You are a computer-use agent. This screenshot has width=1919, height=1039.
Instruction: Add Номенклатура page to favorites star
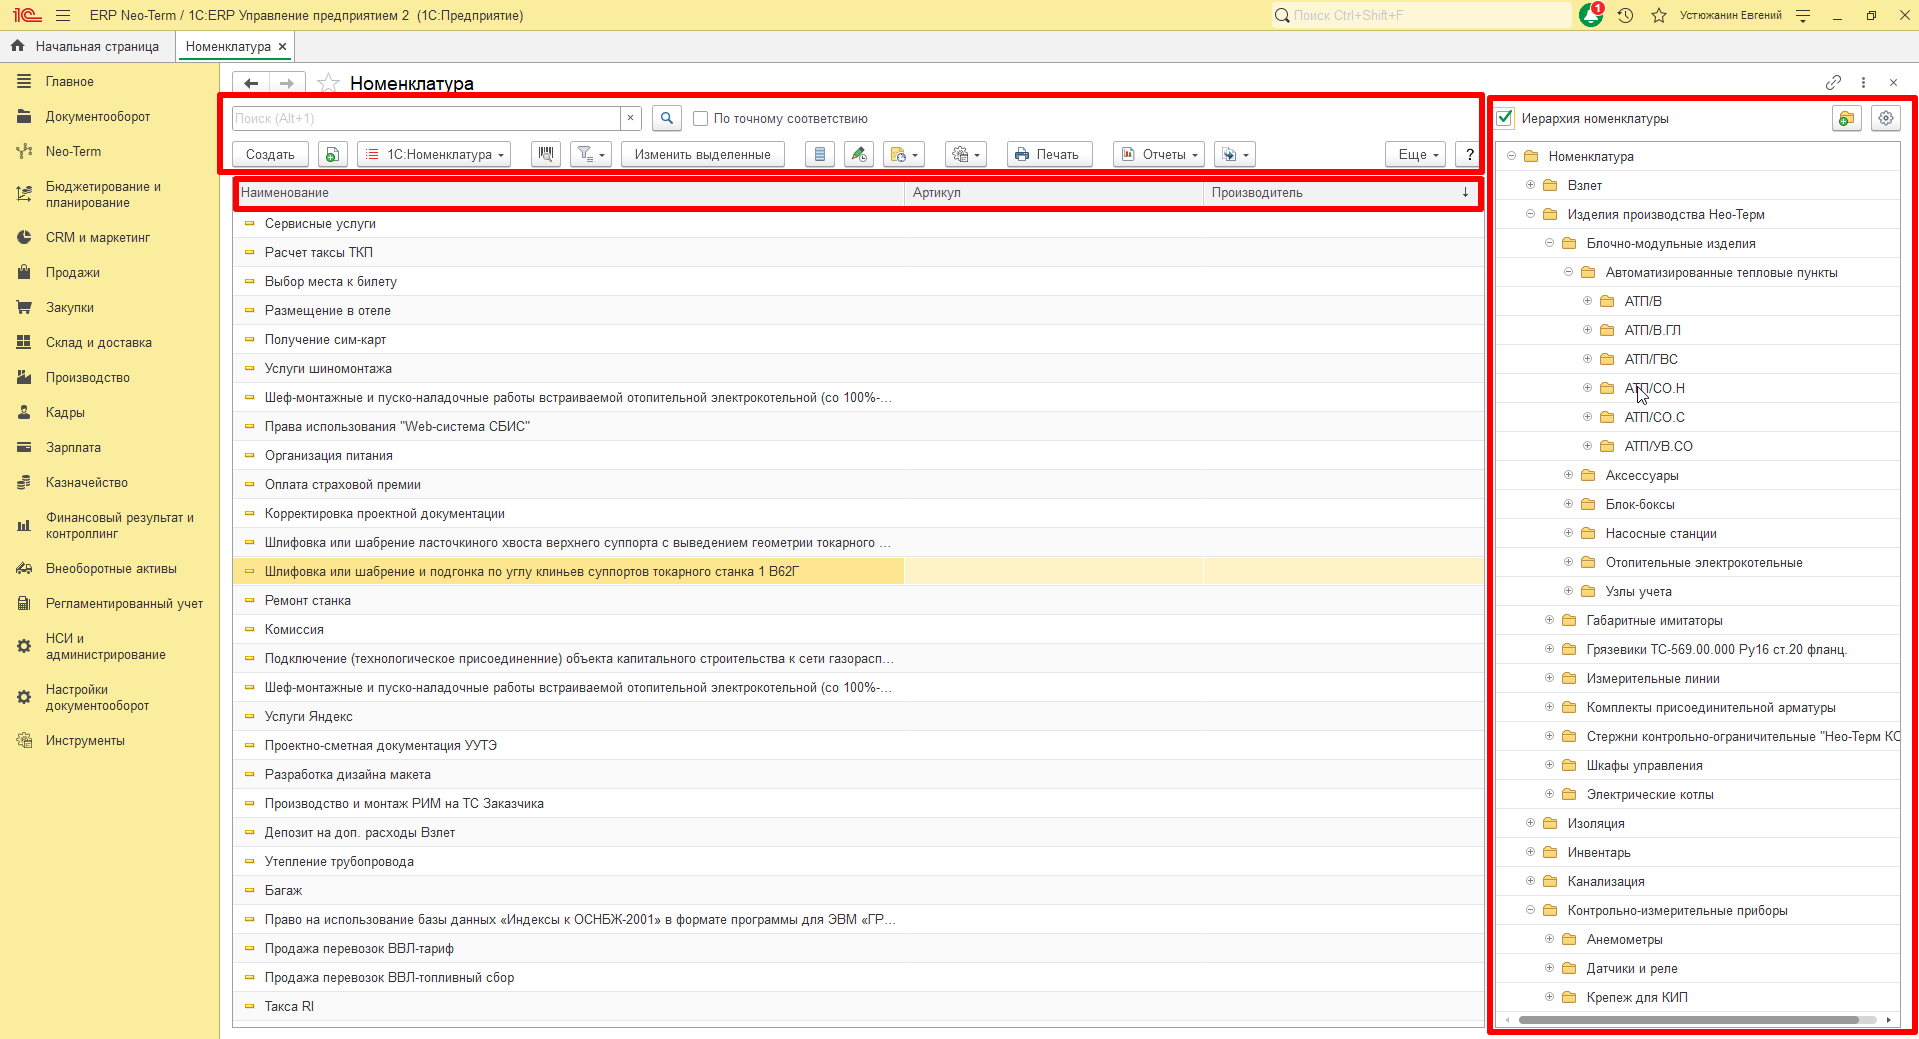[328, 83]
